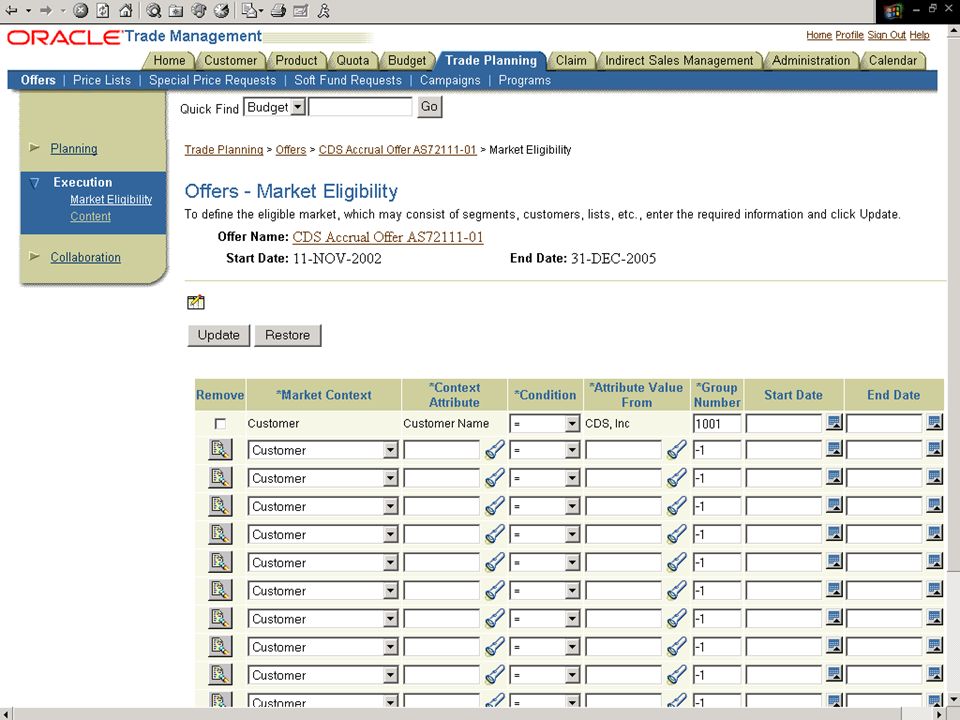This screenshot has width=960, height=720.
Task: Open the Indirect Sales Management tab
Action: point(679,61)
